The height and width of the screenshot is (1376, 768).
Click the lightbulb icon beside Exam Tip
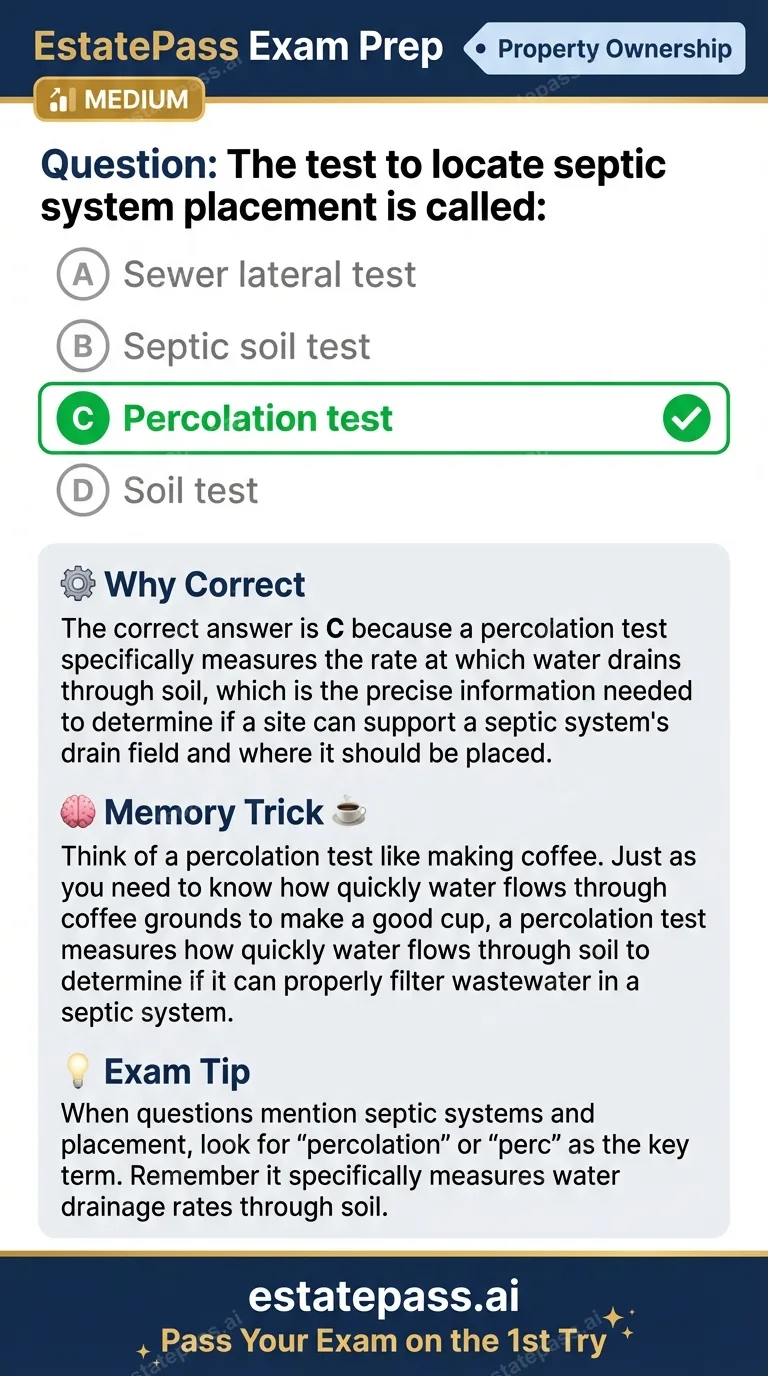coord(77,1071)
